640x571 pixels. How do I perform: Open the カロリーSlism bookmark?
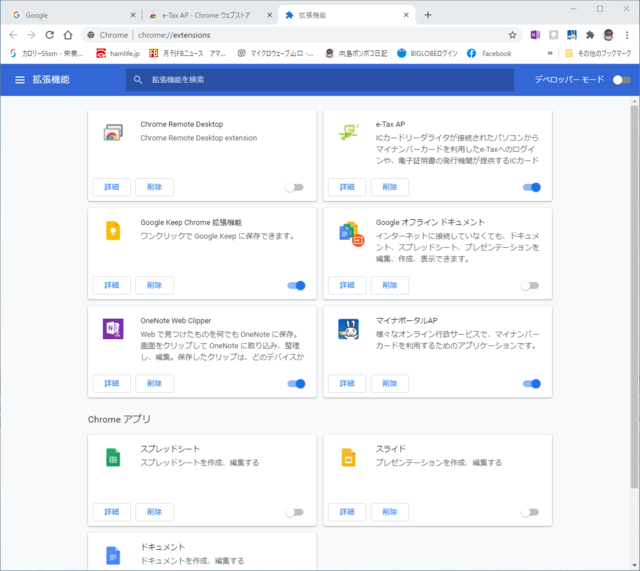[x=46, y=53]
